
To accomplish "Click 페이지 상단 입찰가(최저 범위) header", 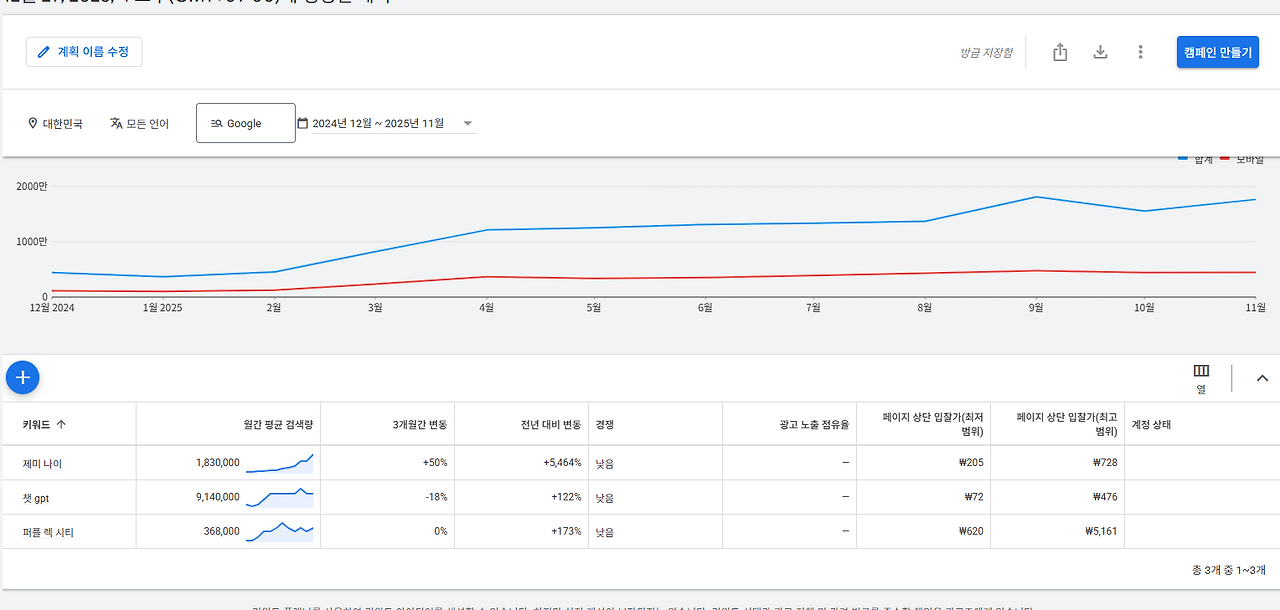I will coord(933,424).
